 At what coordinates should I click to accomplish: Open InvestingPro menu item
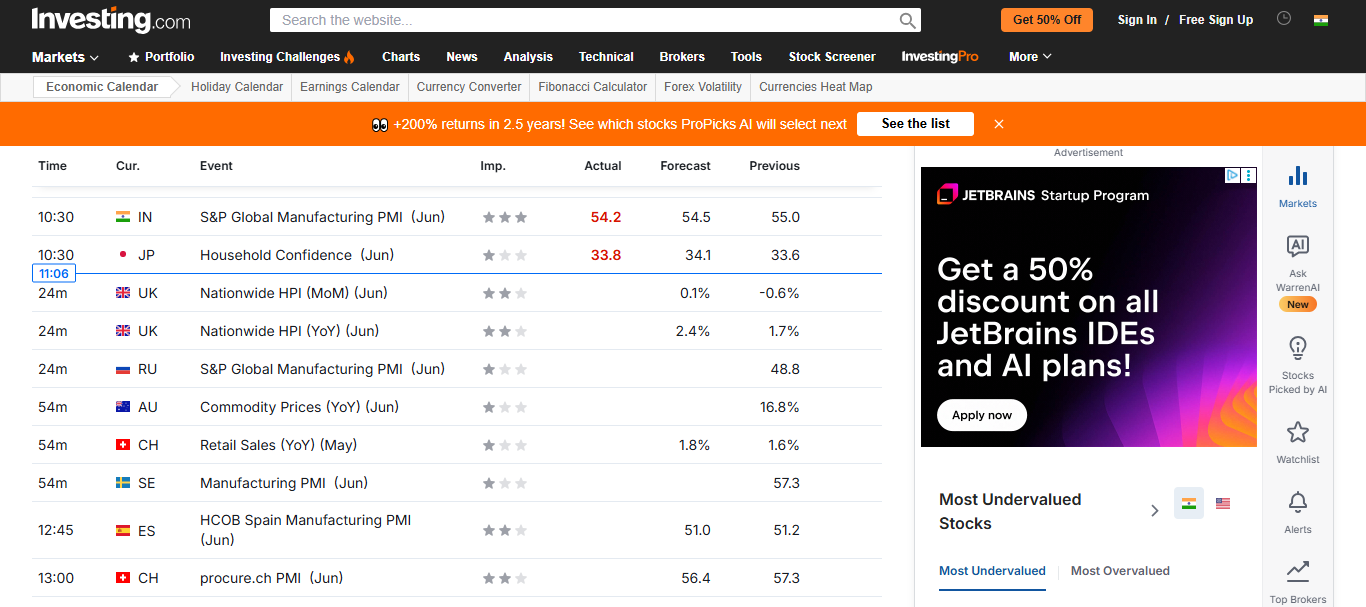click(x=940, y=57)
